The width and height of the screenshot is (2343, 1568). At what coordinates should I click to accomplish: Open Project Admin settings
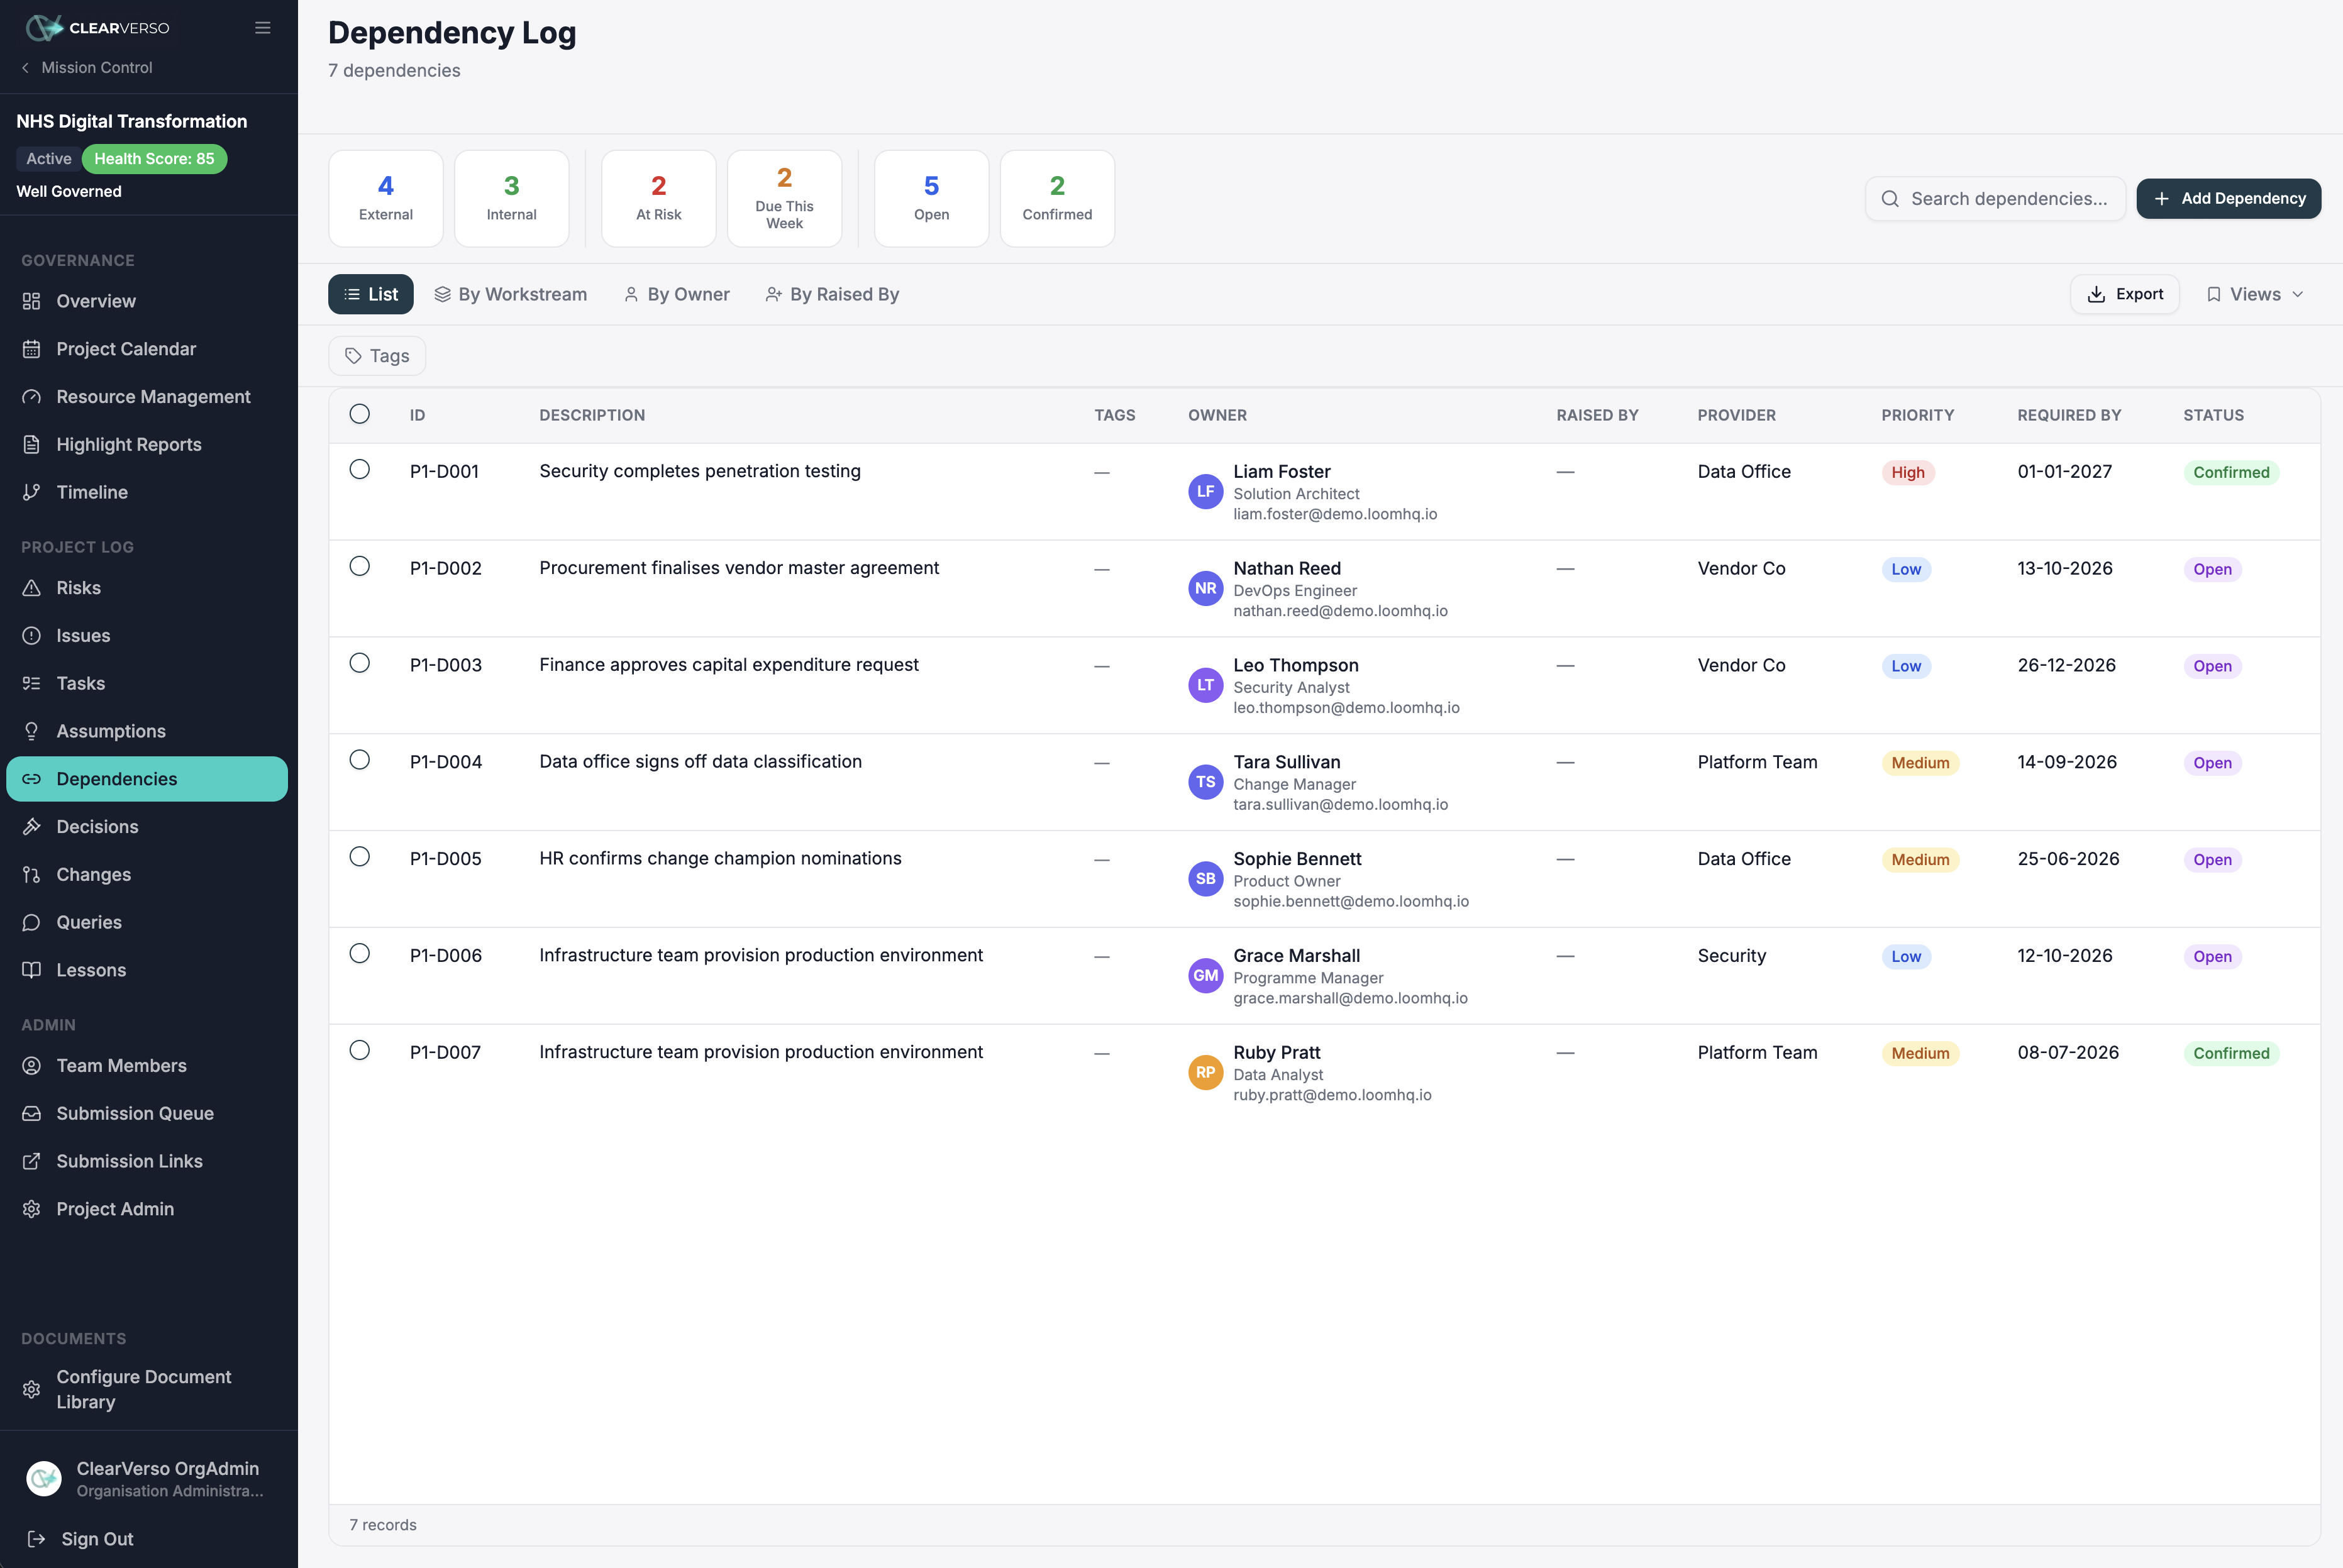146,1209
